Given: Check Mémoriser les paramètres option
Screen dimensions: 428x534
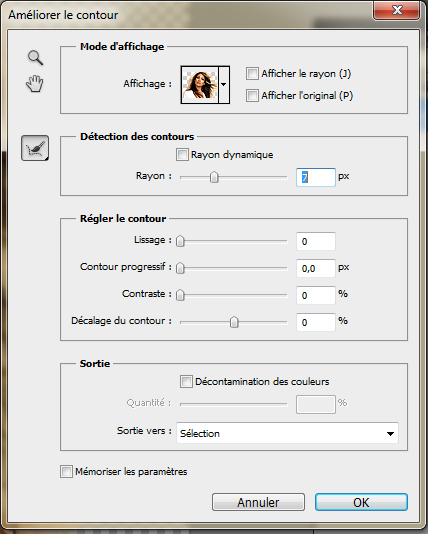Looking at the screenshot, I should pos(66,472).
